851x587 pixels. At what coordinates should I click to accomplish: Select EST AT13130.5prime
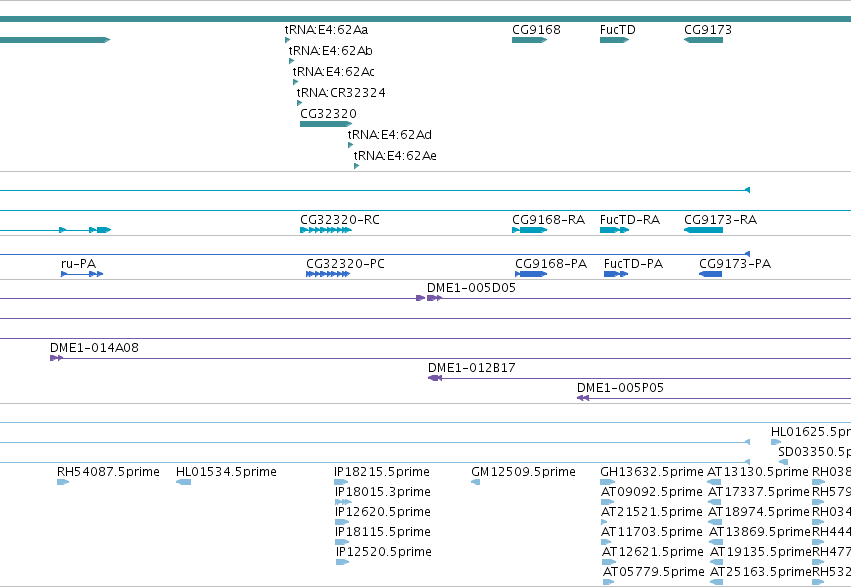click(x=714, y=482)
